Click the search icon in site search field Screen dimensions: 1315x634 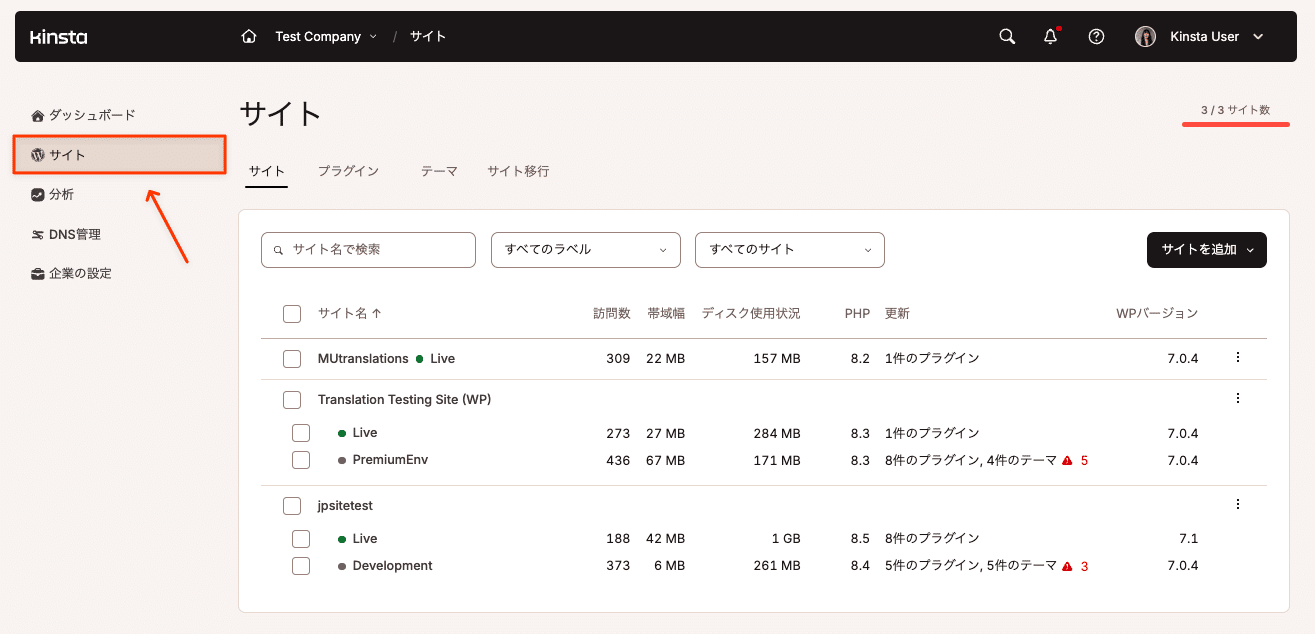[279, 250]
